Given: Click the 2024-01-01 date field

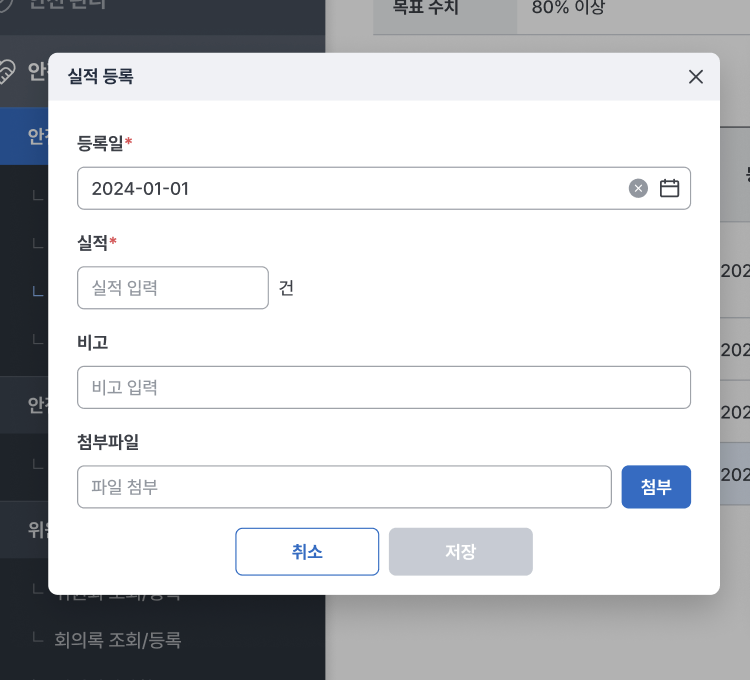Looking at the screenshot, I should [x=340, y=188].
